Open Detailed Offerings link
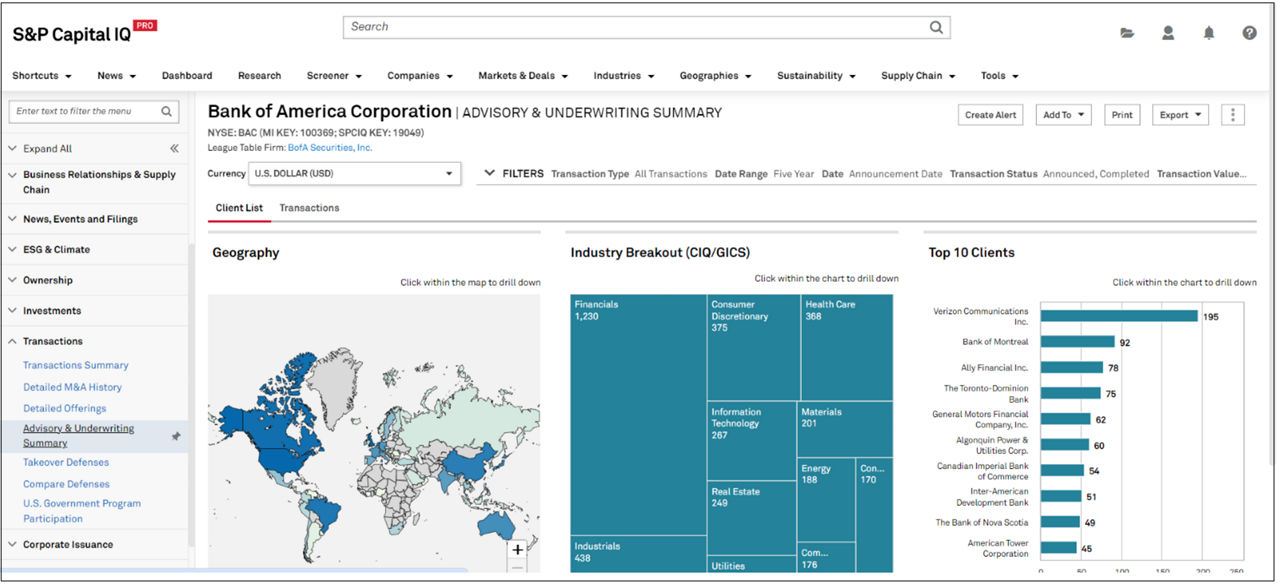The image size is (1280, 587). coord(64,409)
